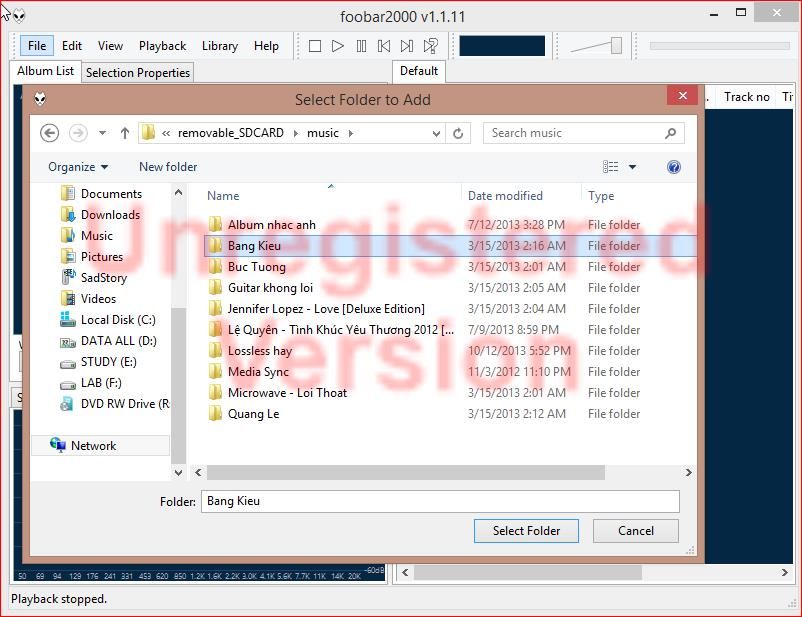Click the Stop playback button
The width and height of the screenshot is (802, 617).
coord(315,46)
